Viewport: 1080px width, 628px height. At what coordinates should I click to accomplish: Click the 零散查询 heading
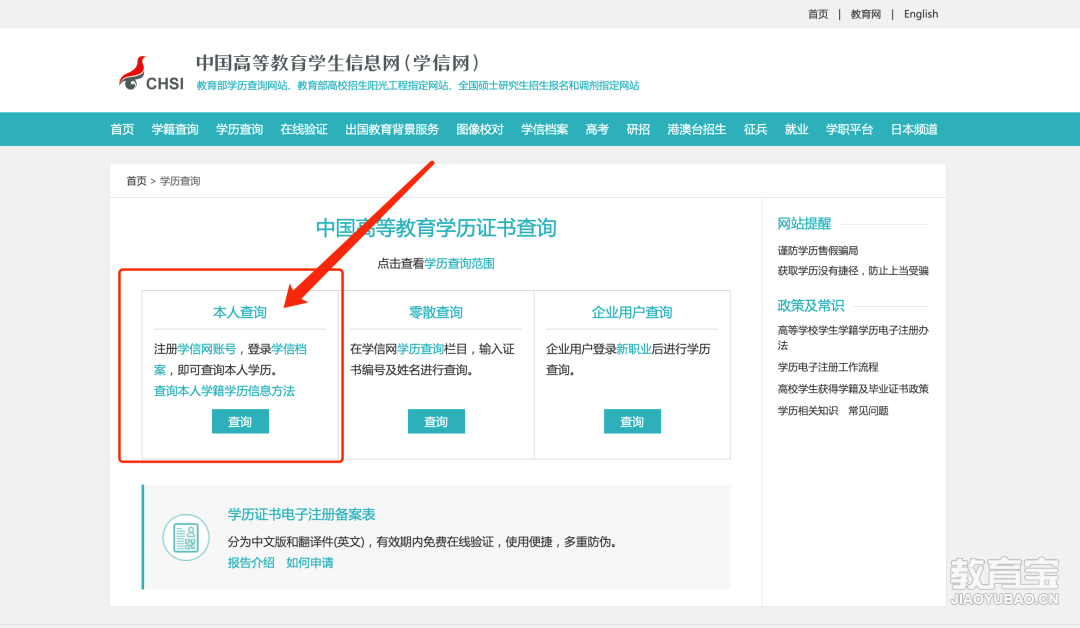436,313
